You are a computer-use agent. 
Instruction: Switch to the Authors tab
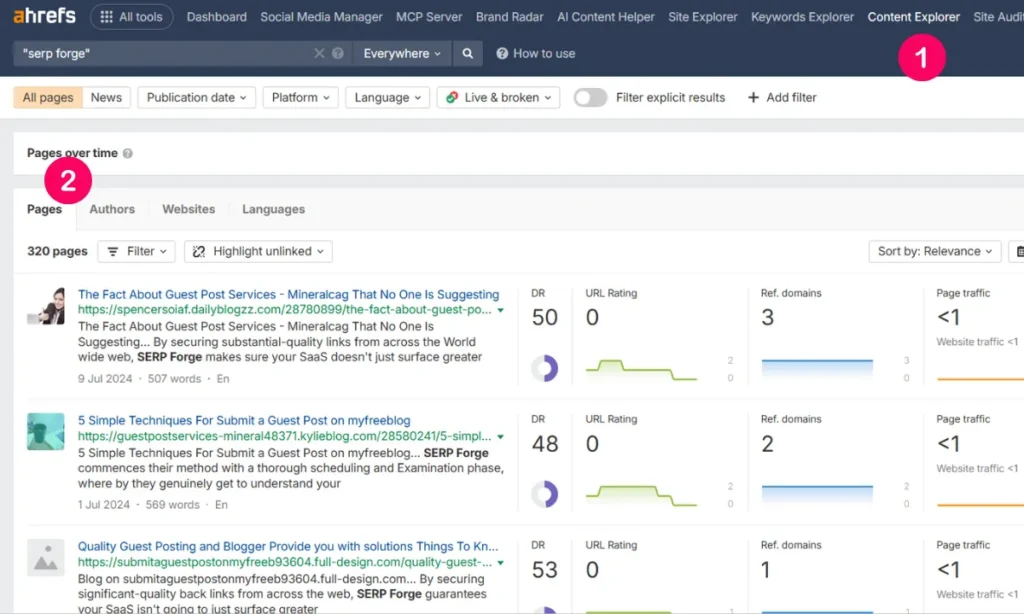[x=112, y=210]
